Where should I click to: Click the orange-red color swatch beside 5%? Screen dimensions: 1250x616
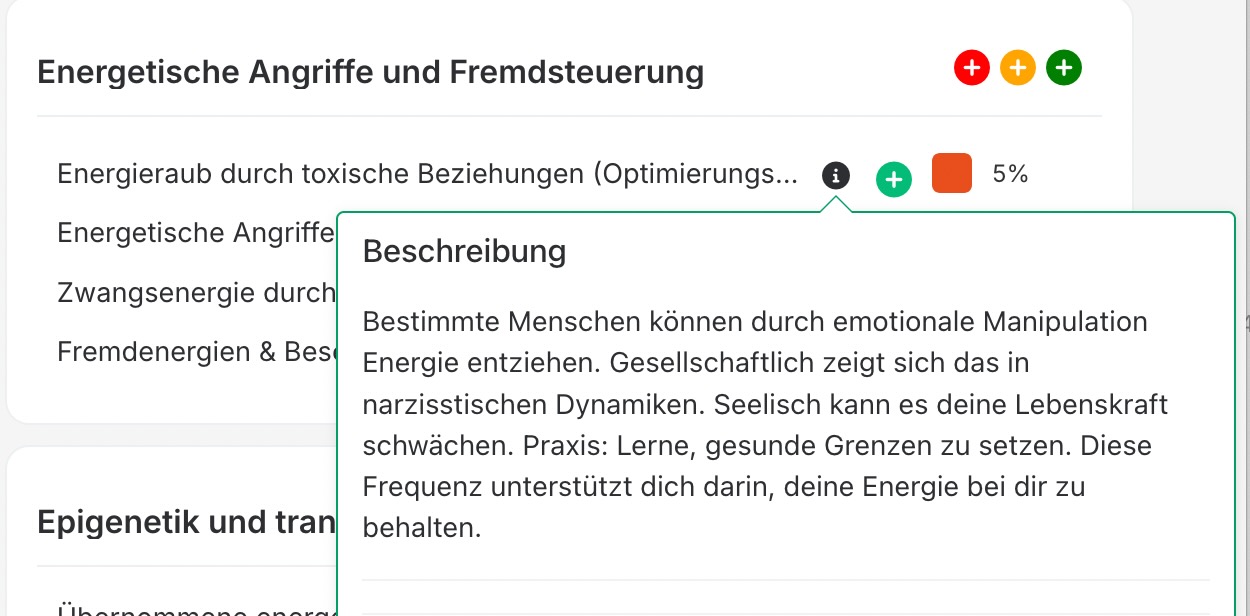[951, 173]
